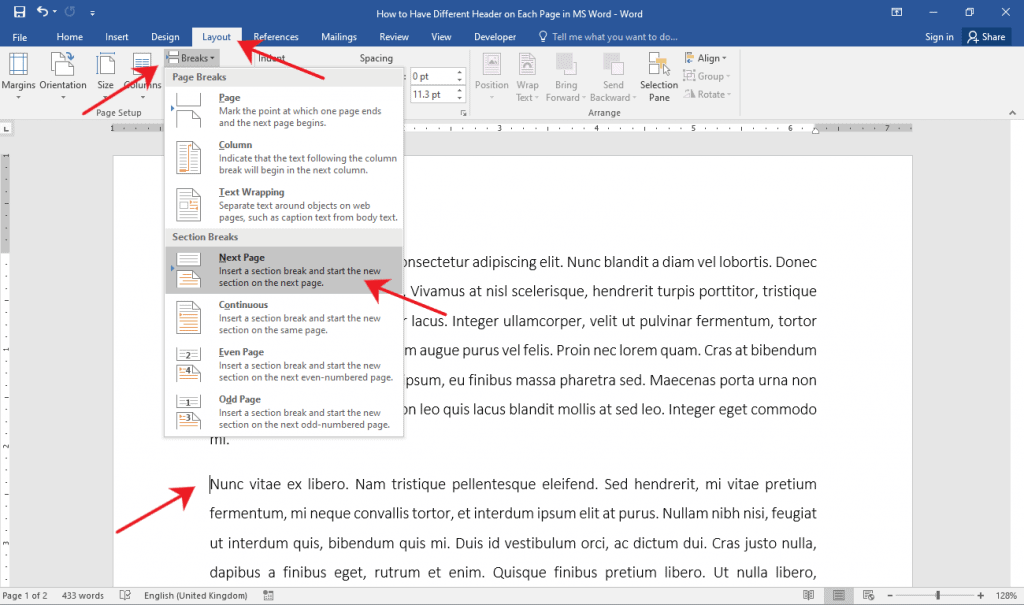Open the Align dropdown

click(x=706, y=57)
